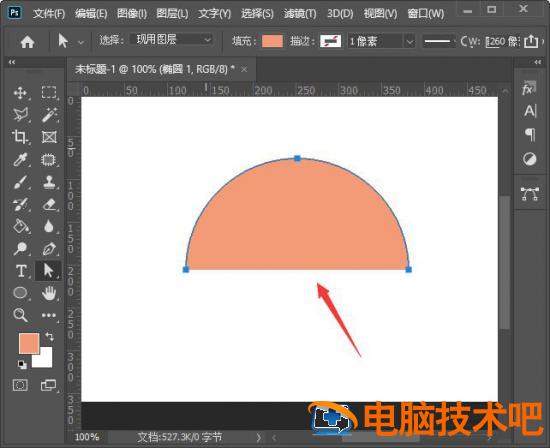Open the 图层(L) menu

pyautogui.click(x=172, y=14)
